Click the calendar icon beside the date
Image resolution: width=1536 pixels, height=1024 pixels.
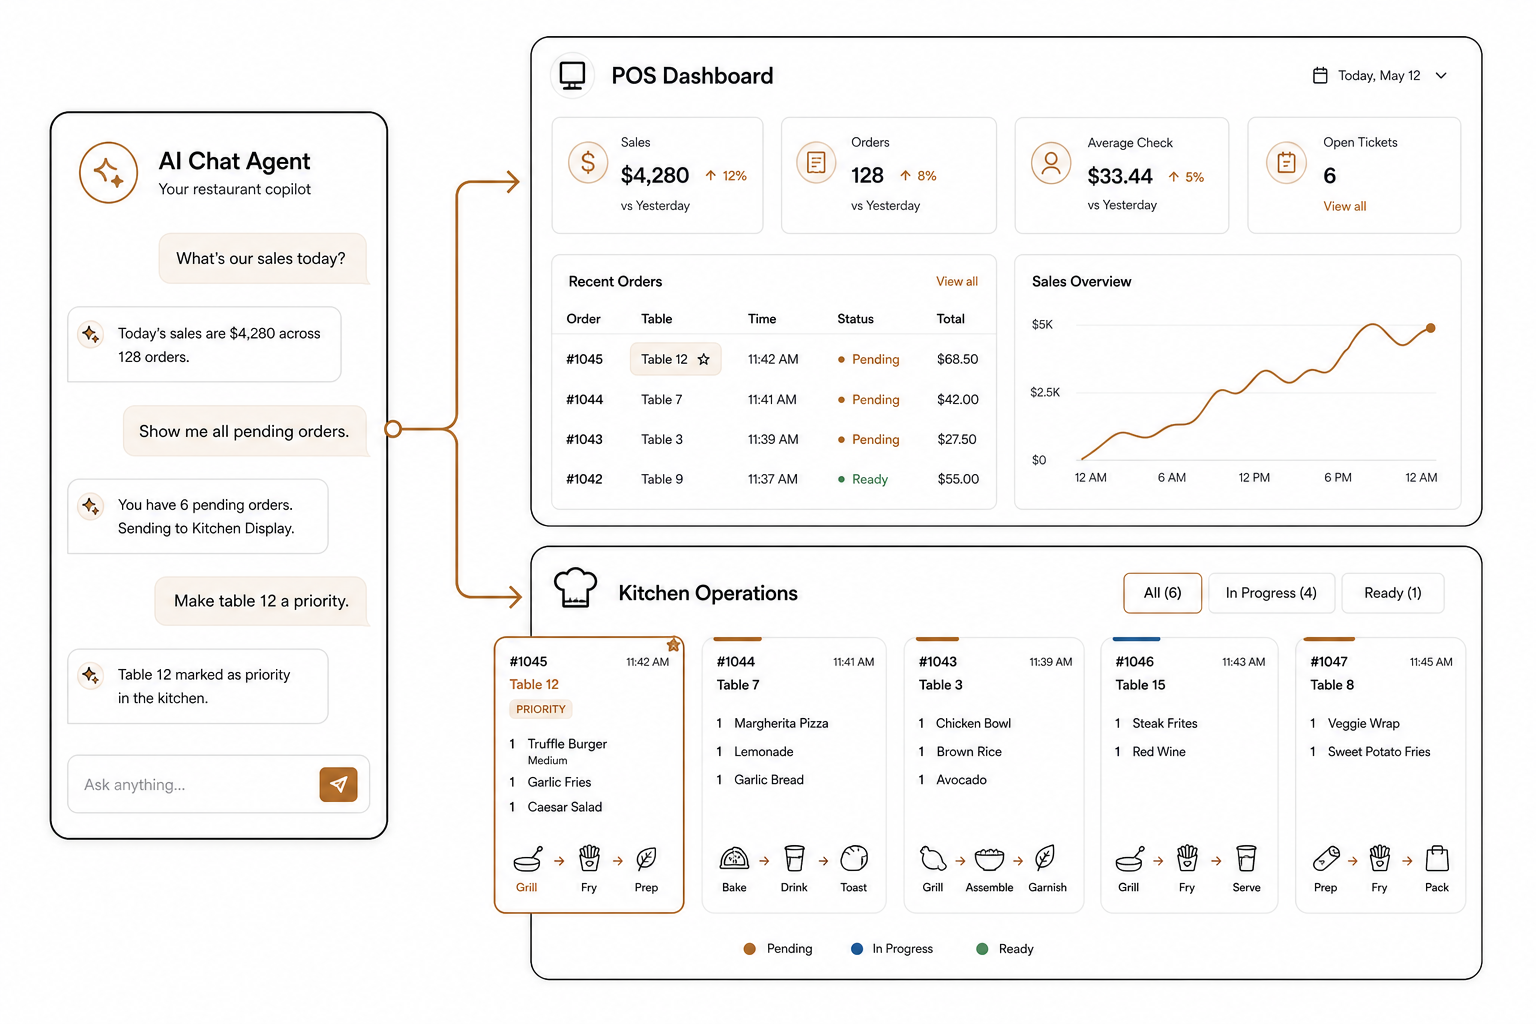1320,76
